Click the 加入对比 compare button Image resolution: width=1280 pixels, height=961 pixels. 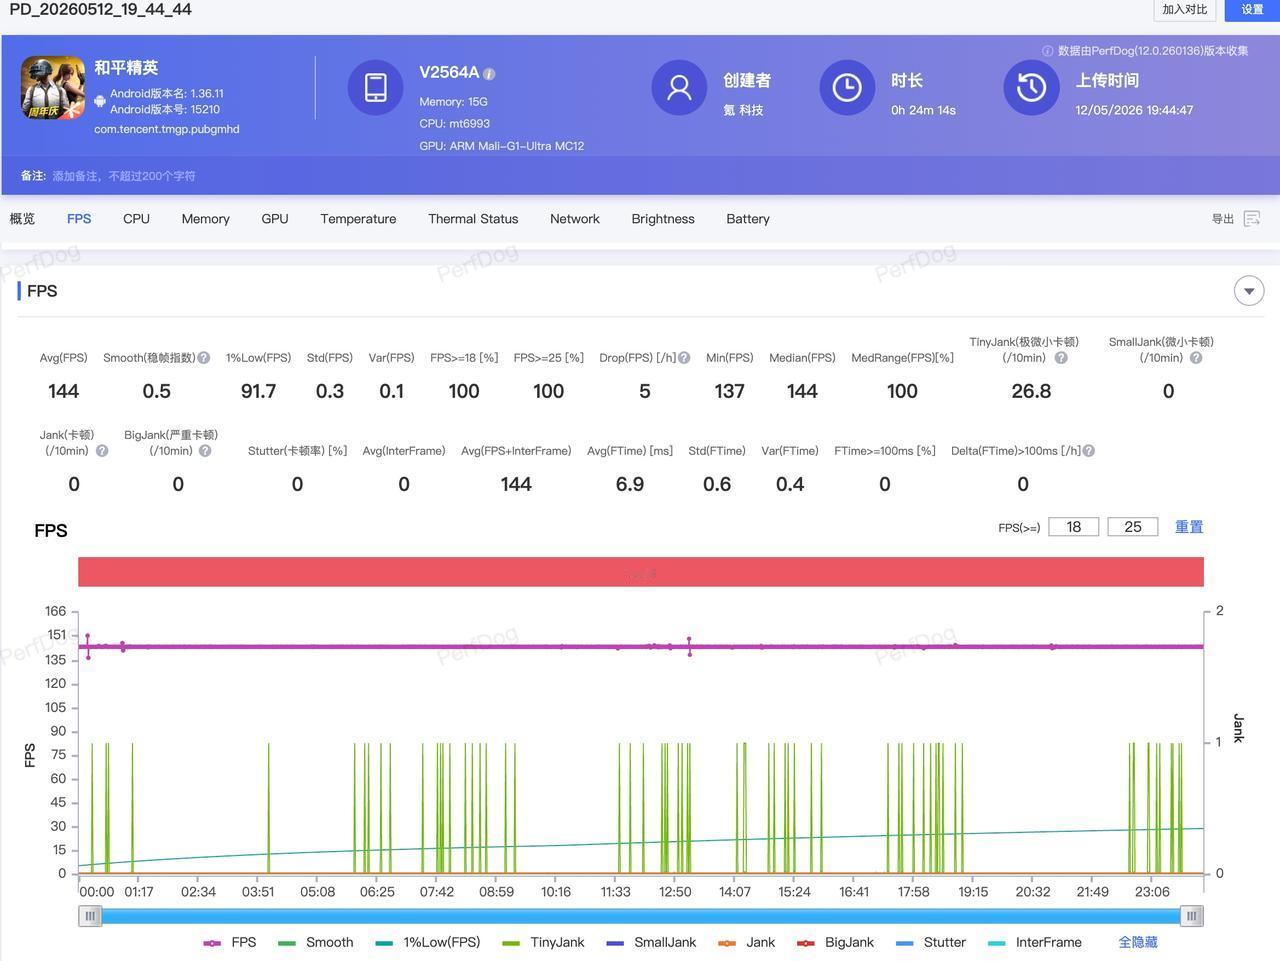[1185, 10]
